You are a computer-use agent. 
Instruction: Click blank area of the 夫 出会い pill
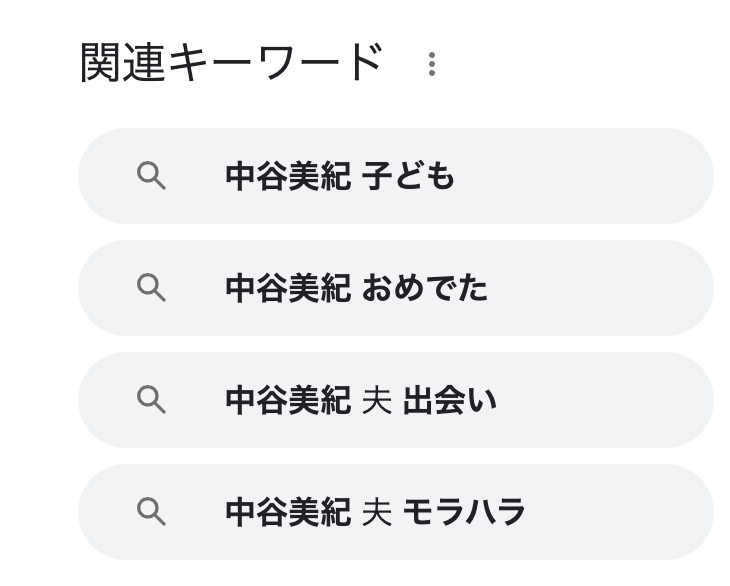tap(603, 400)
